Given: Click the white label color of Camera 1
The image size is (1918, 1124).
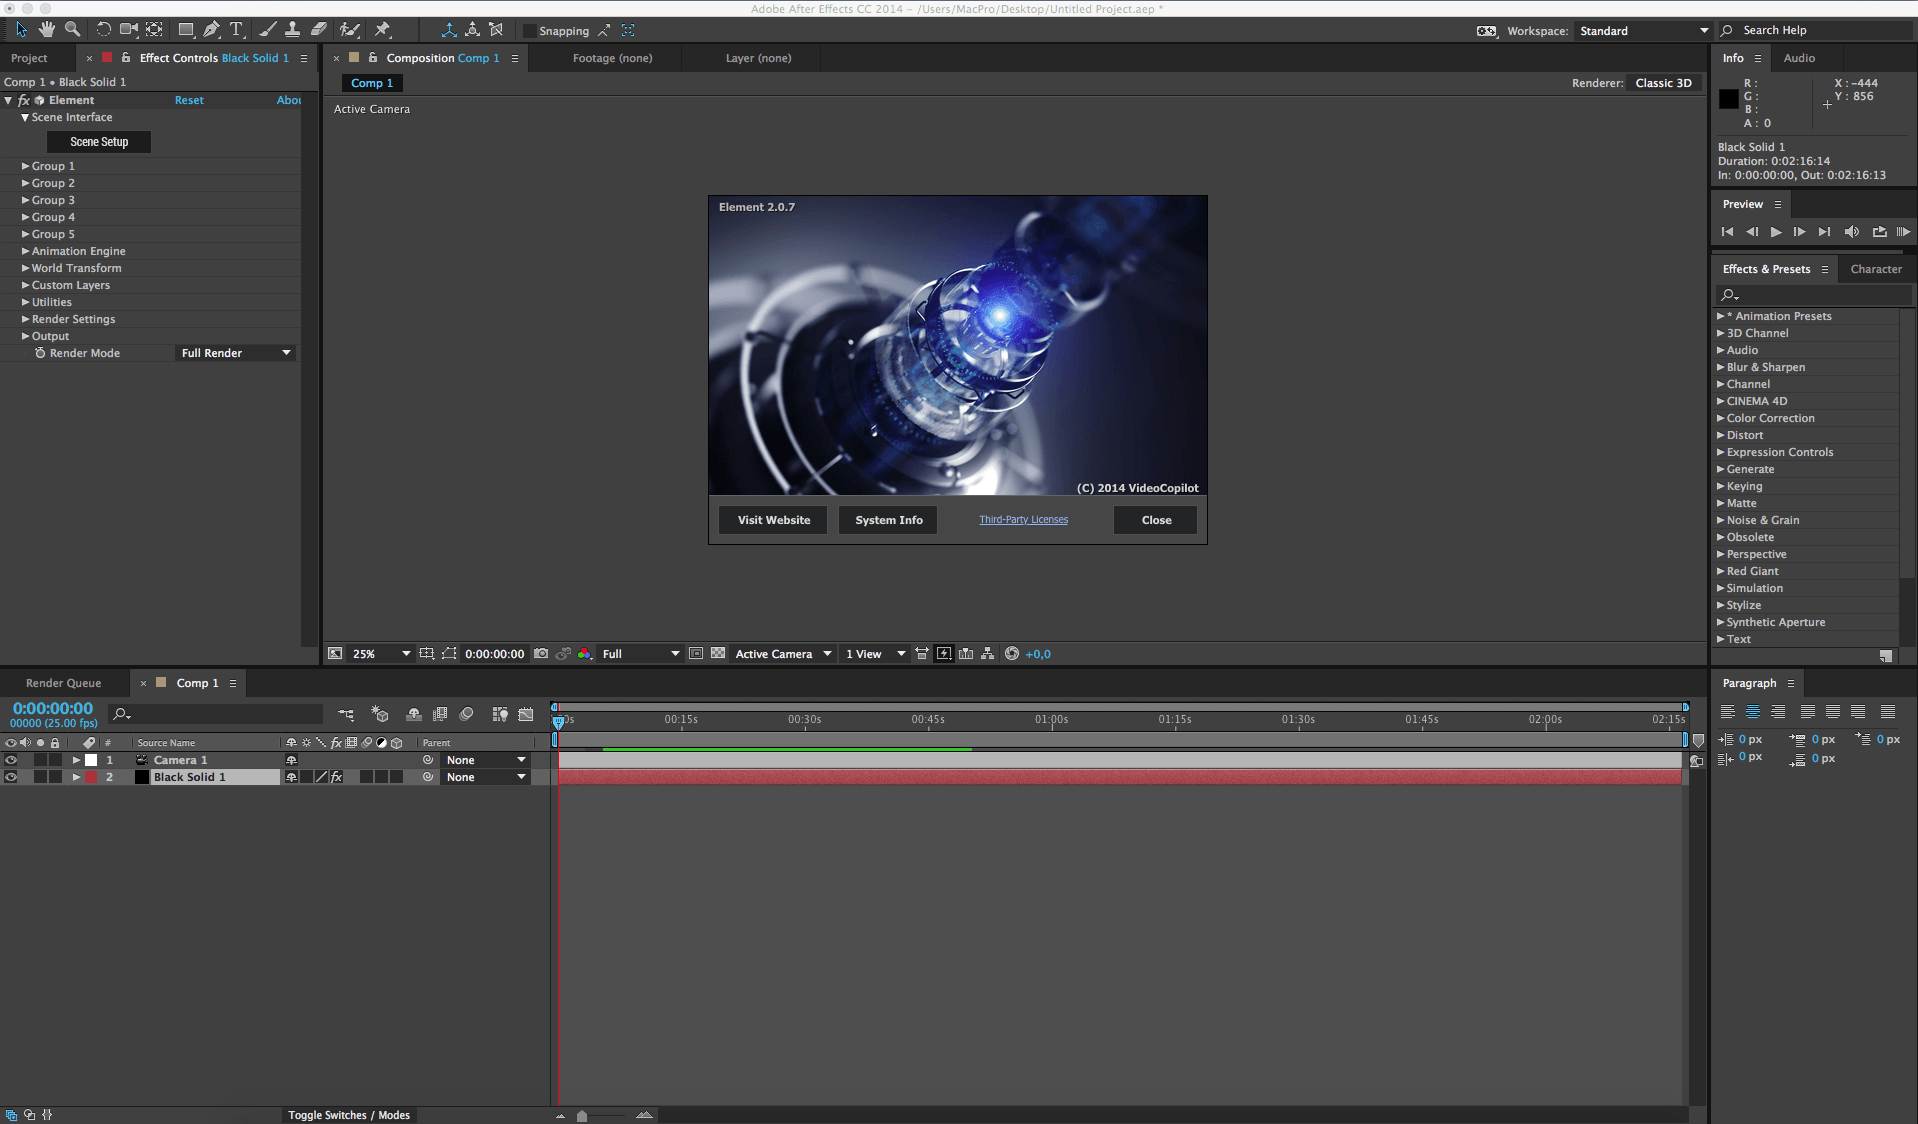Looking at the screenshot, I should [x=92, y=760].
